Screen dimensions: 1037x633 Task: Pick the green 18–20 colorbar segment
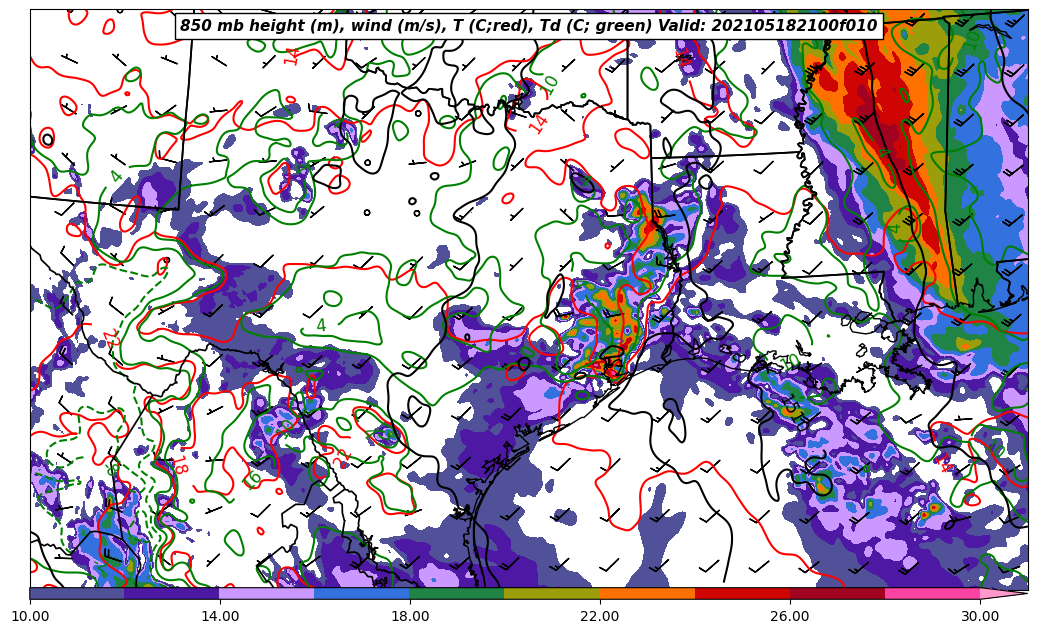pos(457,593)
